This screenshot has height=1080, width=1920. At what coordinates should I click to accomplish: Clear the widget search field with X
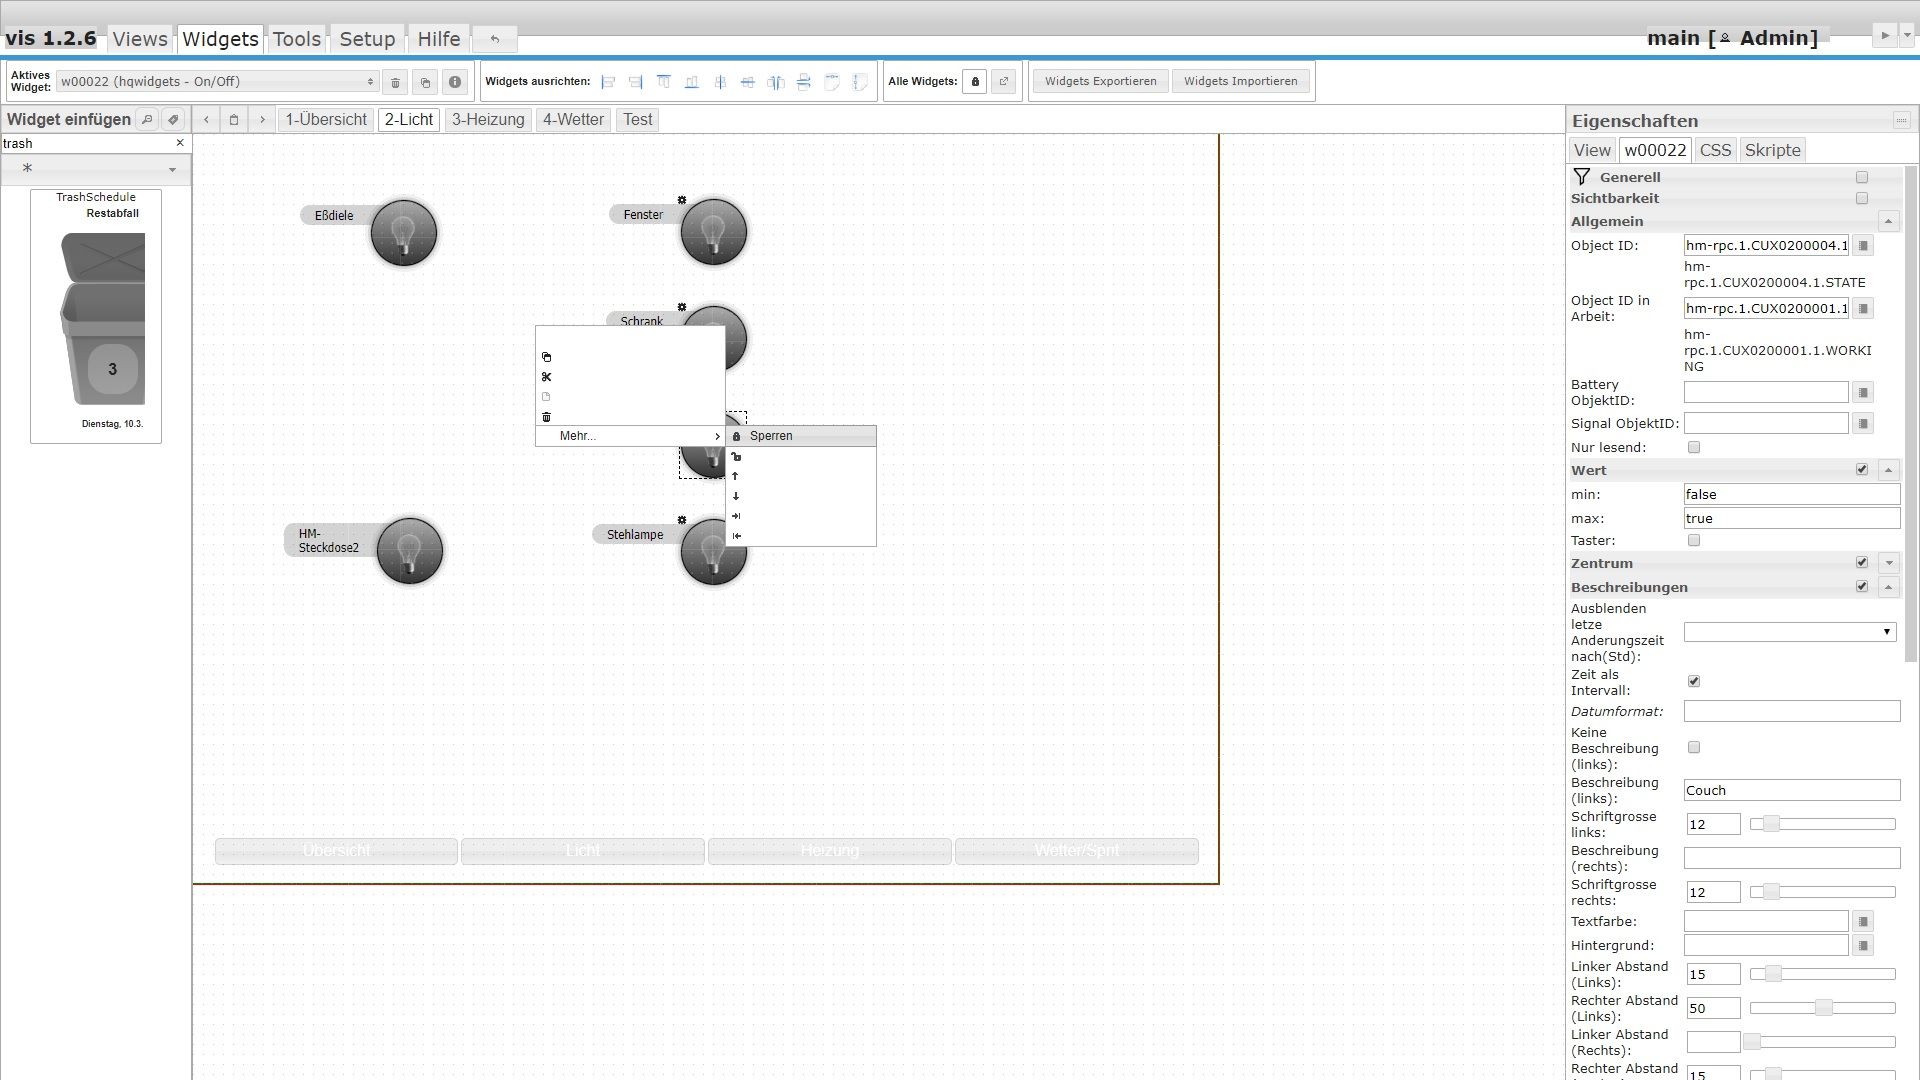[180, 143]
